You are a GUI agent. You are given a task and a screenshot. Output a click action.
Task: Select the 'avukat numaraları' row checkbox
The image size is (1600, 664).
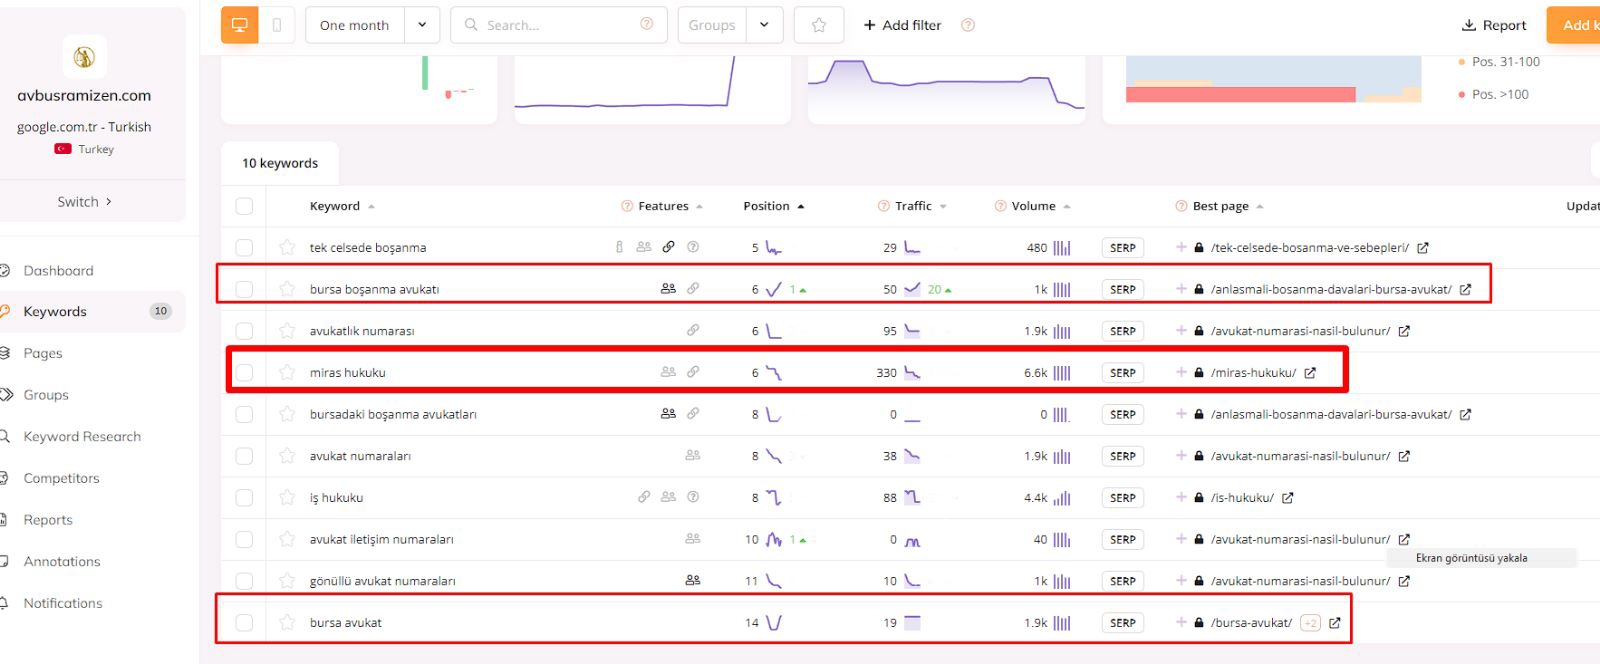point(244,456)
